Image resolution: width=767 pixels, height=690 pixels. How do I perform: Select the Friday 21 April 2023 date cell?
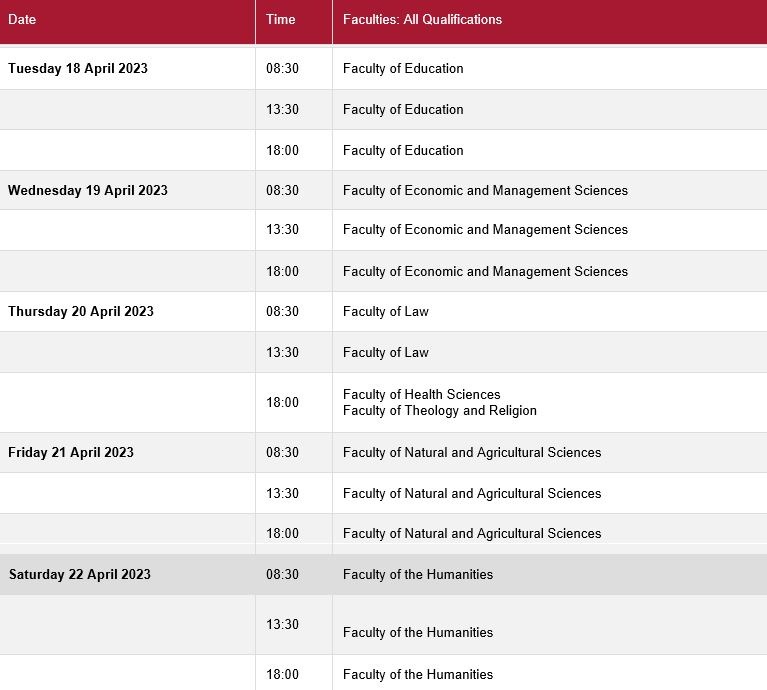coord(71,452)
